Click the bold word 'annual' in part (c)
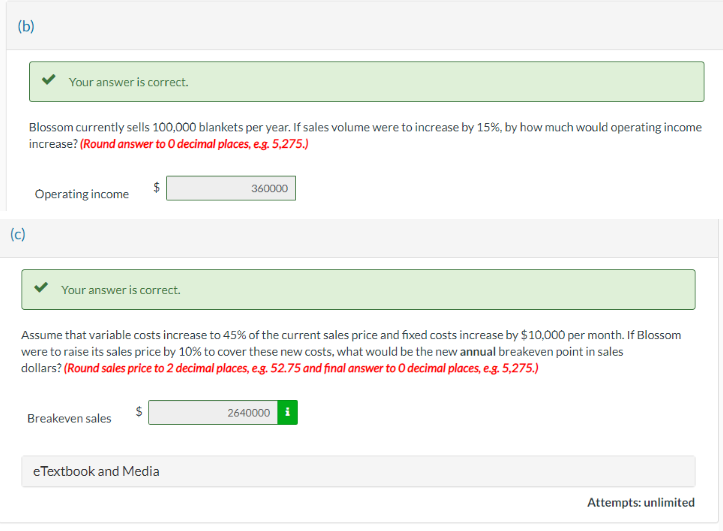 (477, 352)
